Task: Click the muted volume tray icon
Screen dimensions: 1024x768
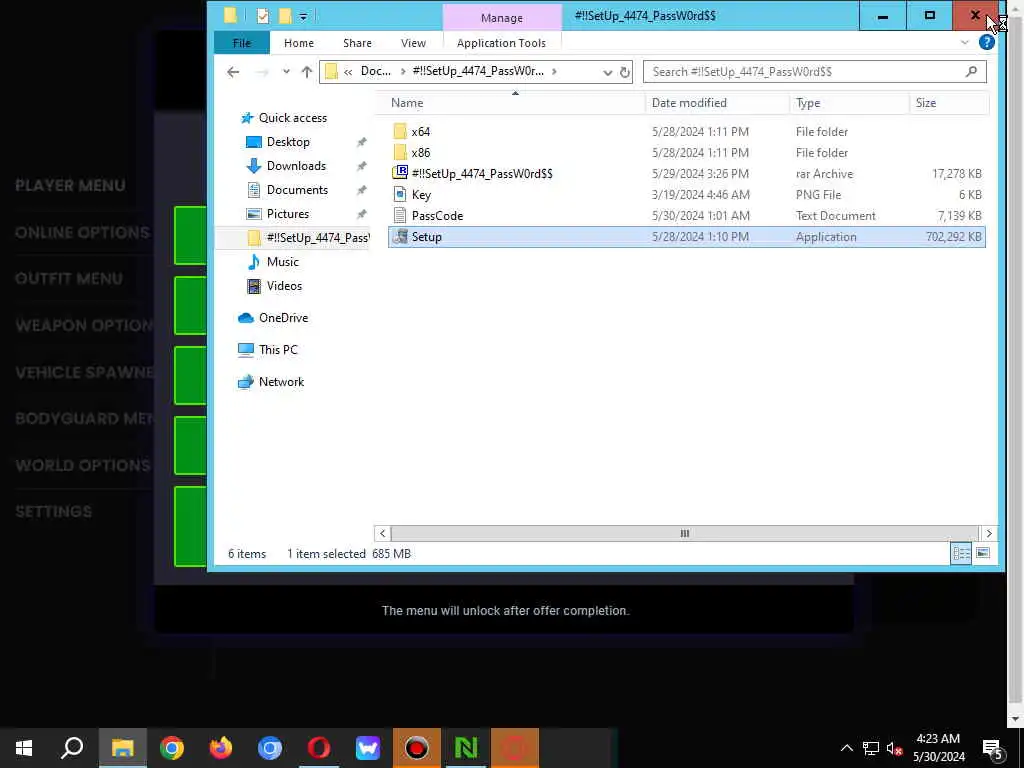Action: [x=894, y=748]
